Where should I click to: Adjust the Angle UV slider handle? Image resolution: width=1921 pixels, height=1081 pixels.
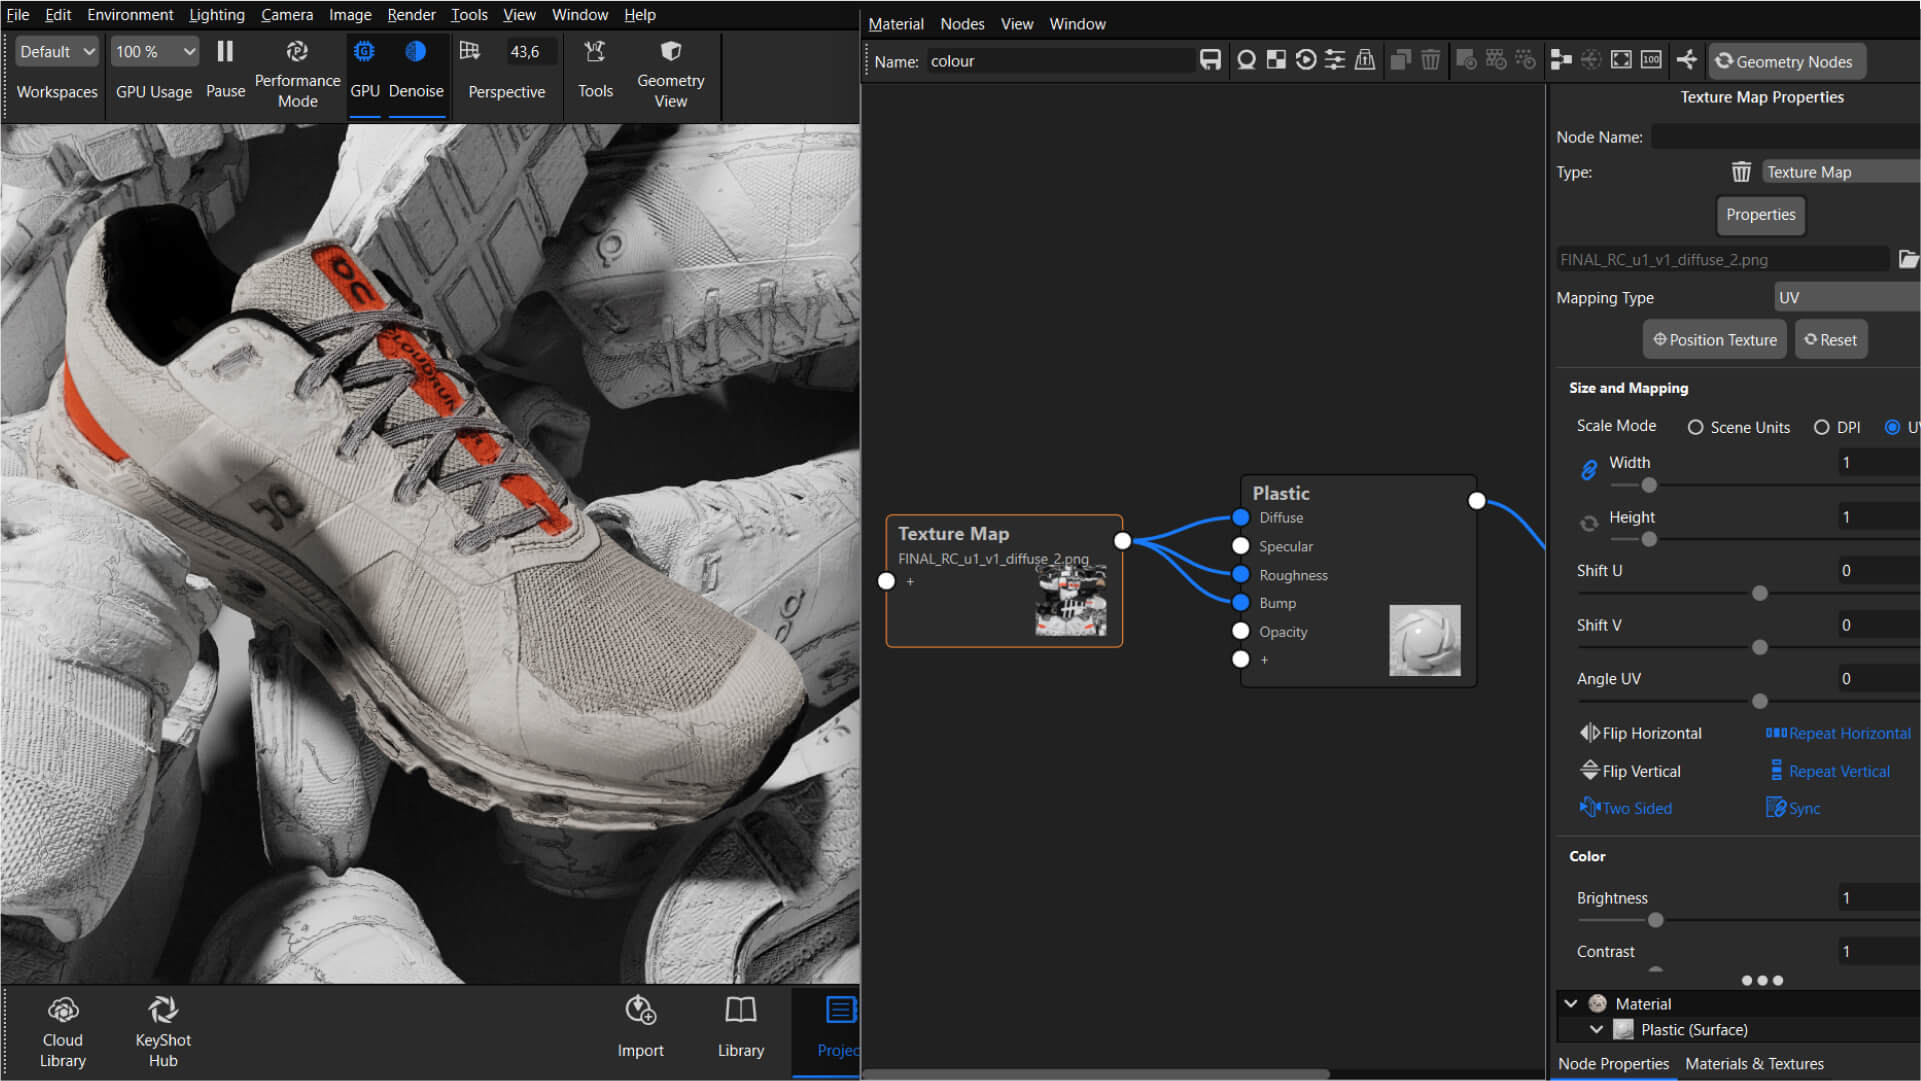(x=1759, y=701)
